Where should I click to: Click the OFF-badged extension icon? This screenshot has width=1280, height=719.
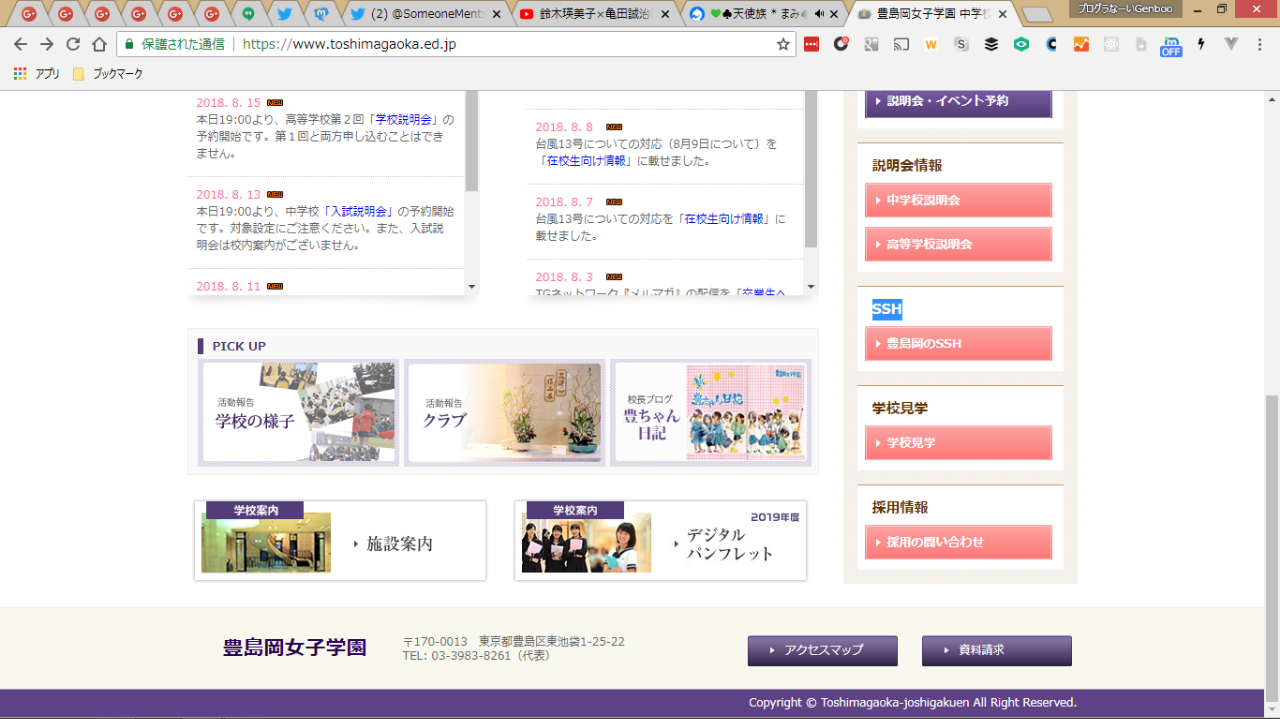[x=1170, y=46]
